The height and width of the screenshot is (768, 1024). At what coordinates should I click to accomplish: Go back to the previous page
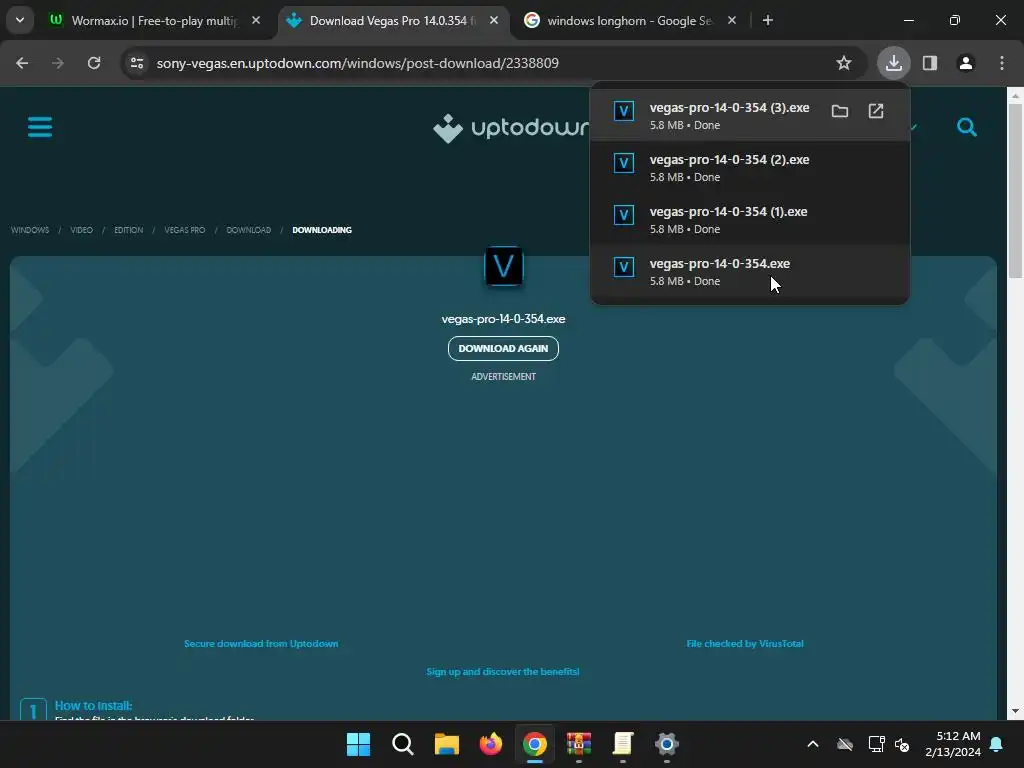[x=22, y=63]
